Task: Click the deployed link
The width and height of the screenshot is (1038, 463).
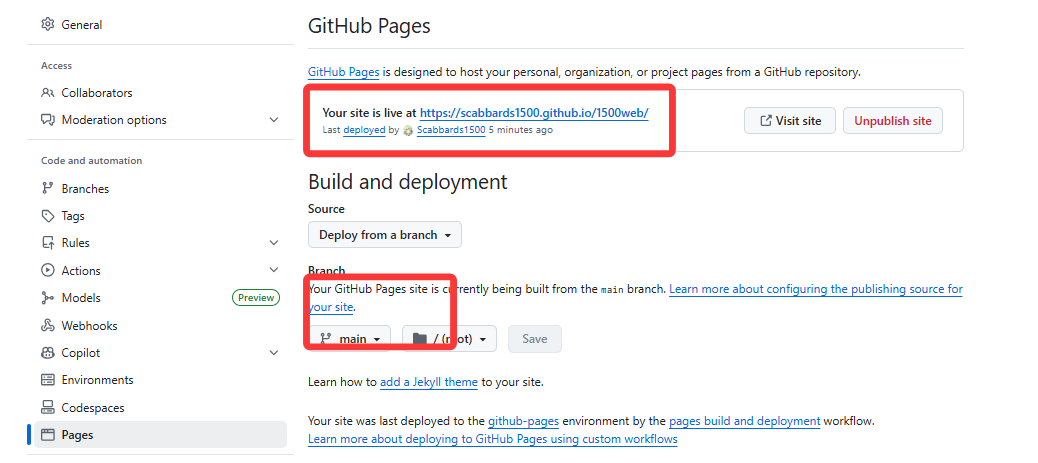Action: coord(364,130)
